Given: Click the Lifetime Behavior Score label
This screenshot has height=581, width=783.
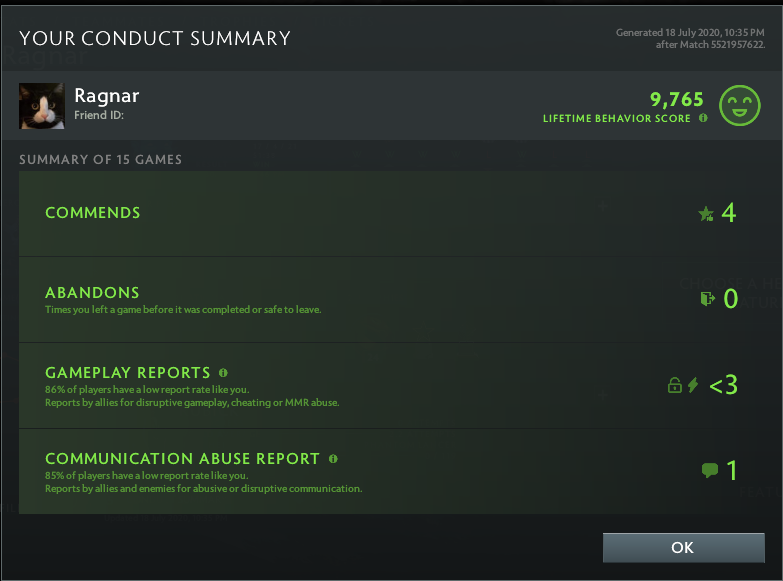Looking at the screenshot, I should tap(617, 118).
